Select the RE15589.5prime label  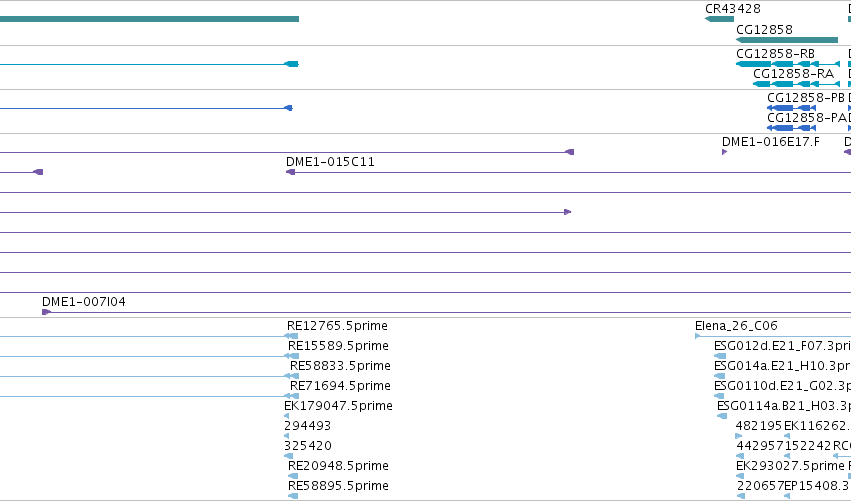point(338,346)
